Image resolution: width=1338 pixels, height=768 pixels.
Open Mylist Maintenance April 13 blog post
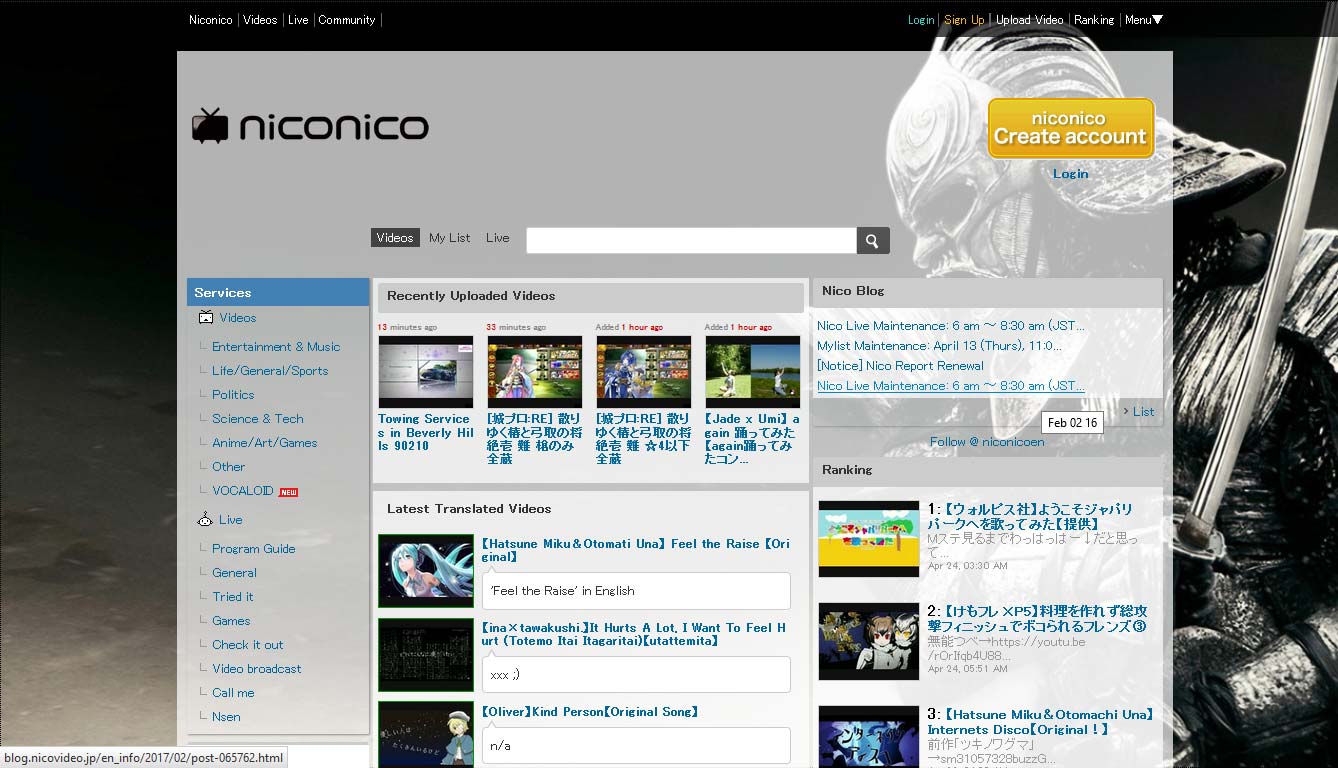click(x=939, y=346)
